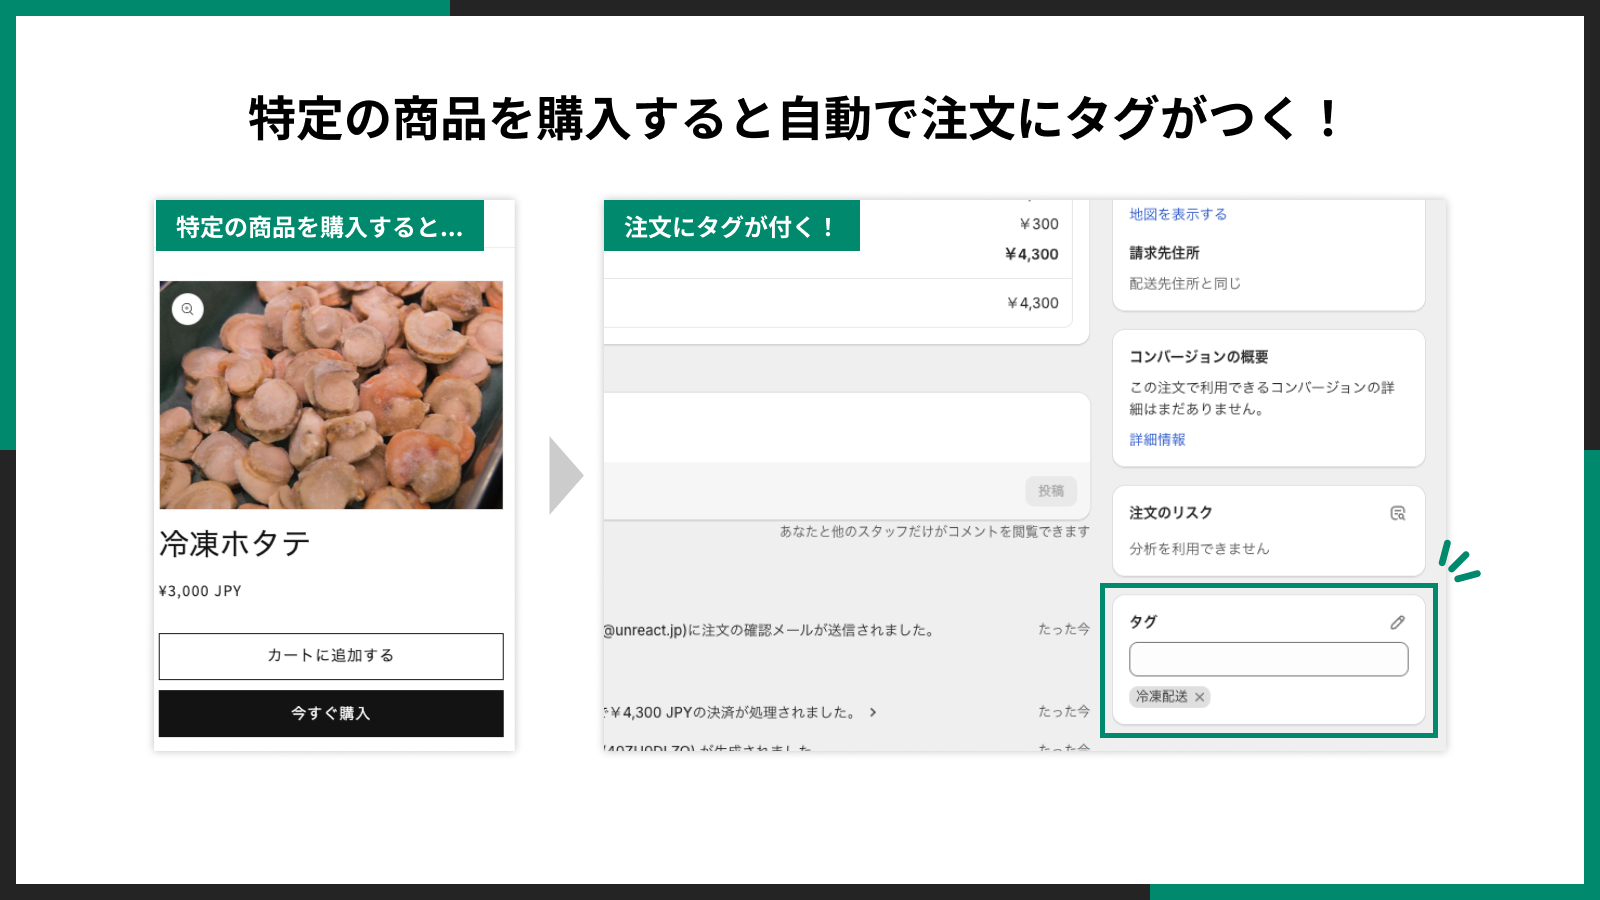Remove the 冷凍配送 tag via its × icon
1600x900 pixels.
pyautogui.click(x=1200, y=697)
